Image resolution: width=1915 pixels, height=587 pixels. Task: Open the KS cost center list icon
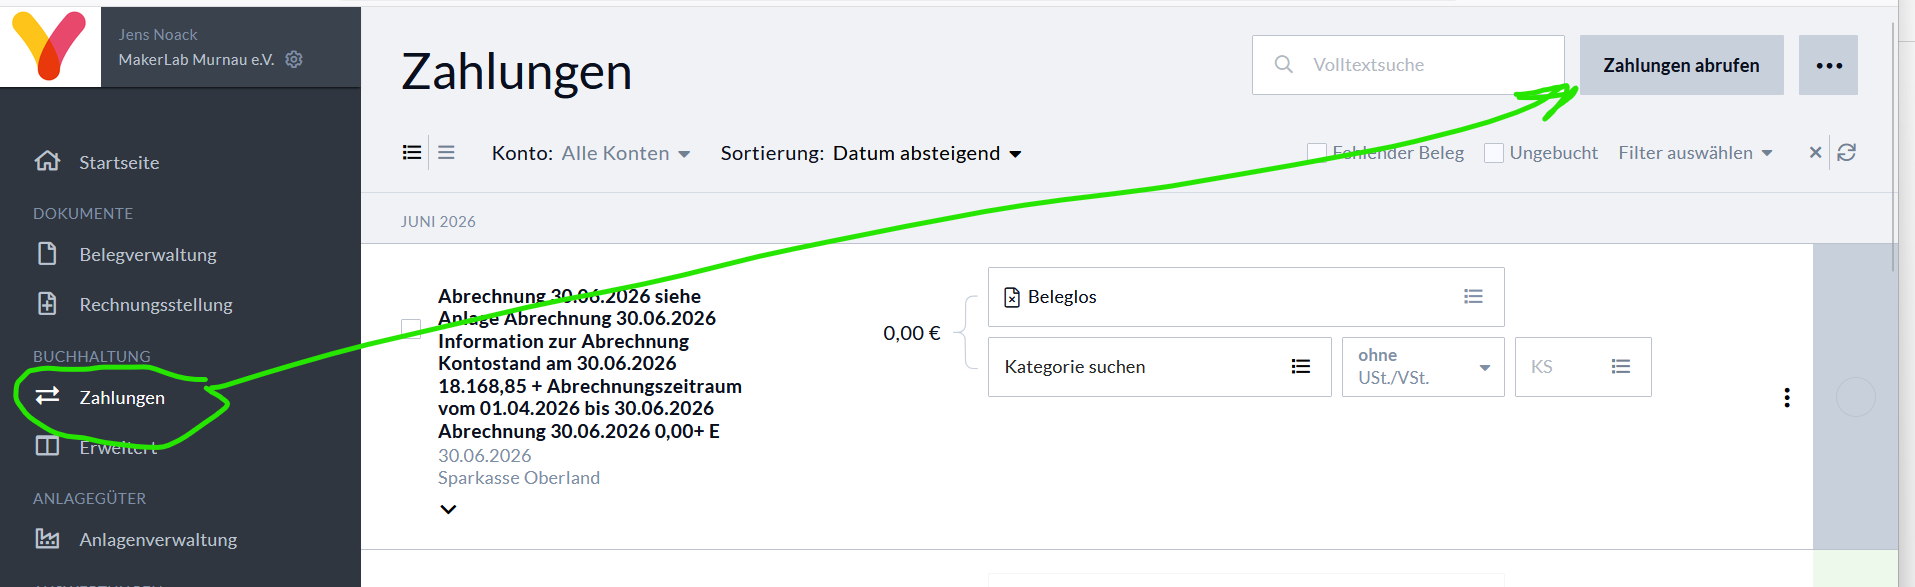click(x=1621, y=366)
